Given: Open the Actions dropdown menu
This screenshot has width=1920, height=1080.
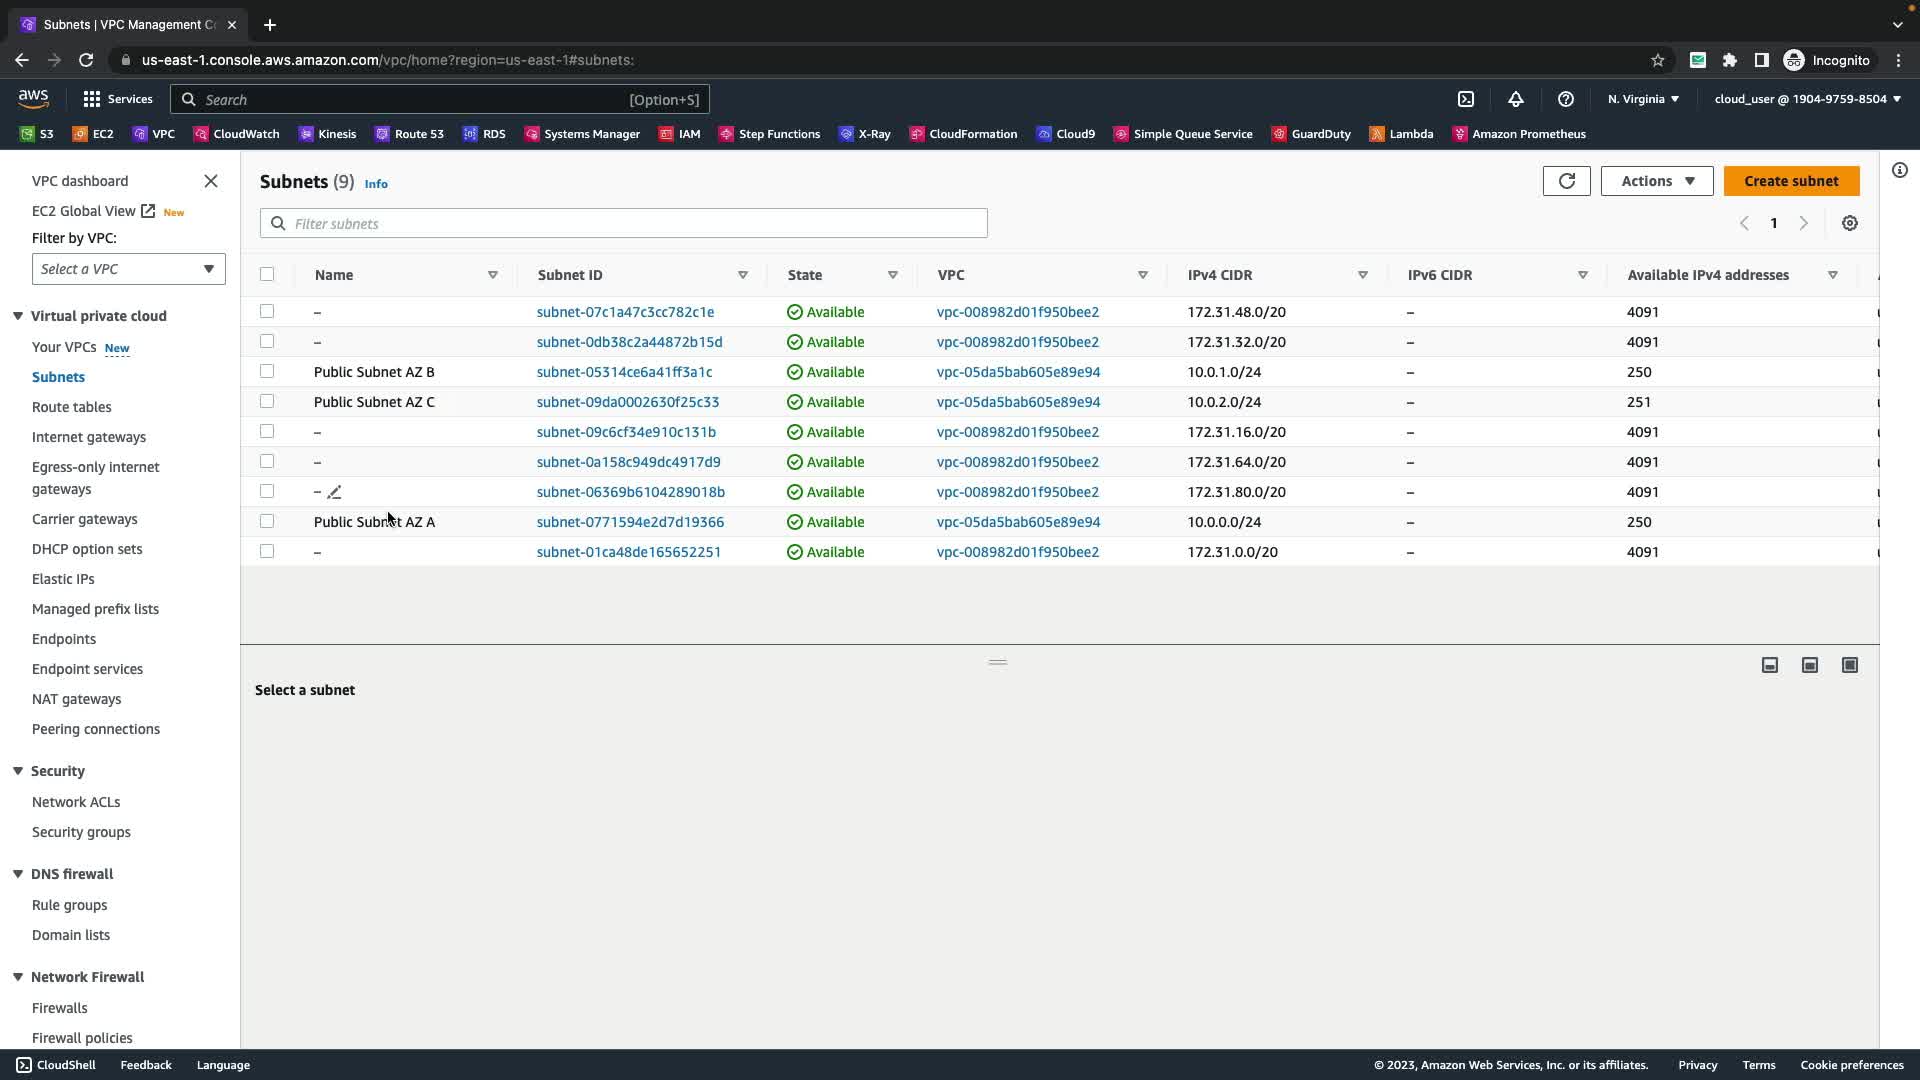Looking at the screenshot, I should [1656, 181].
